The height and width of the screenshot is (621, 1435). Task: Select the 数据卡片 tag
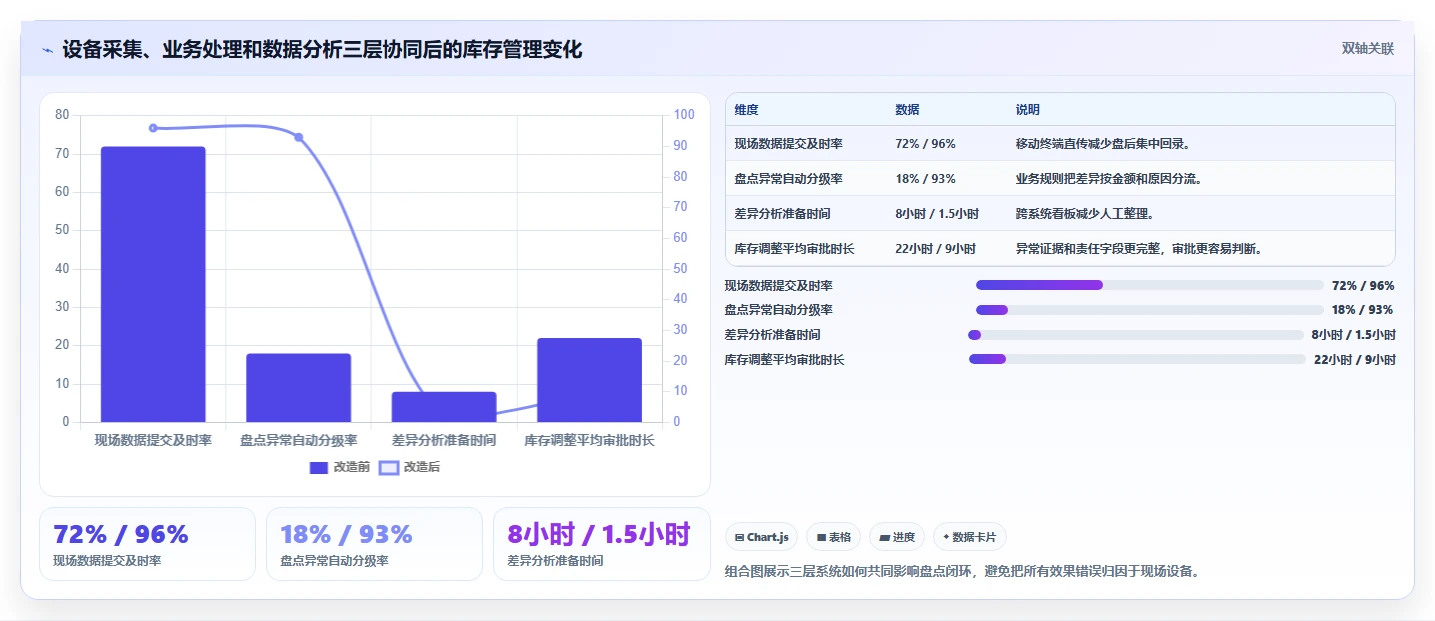coord(969,537)
